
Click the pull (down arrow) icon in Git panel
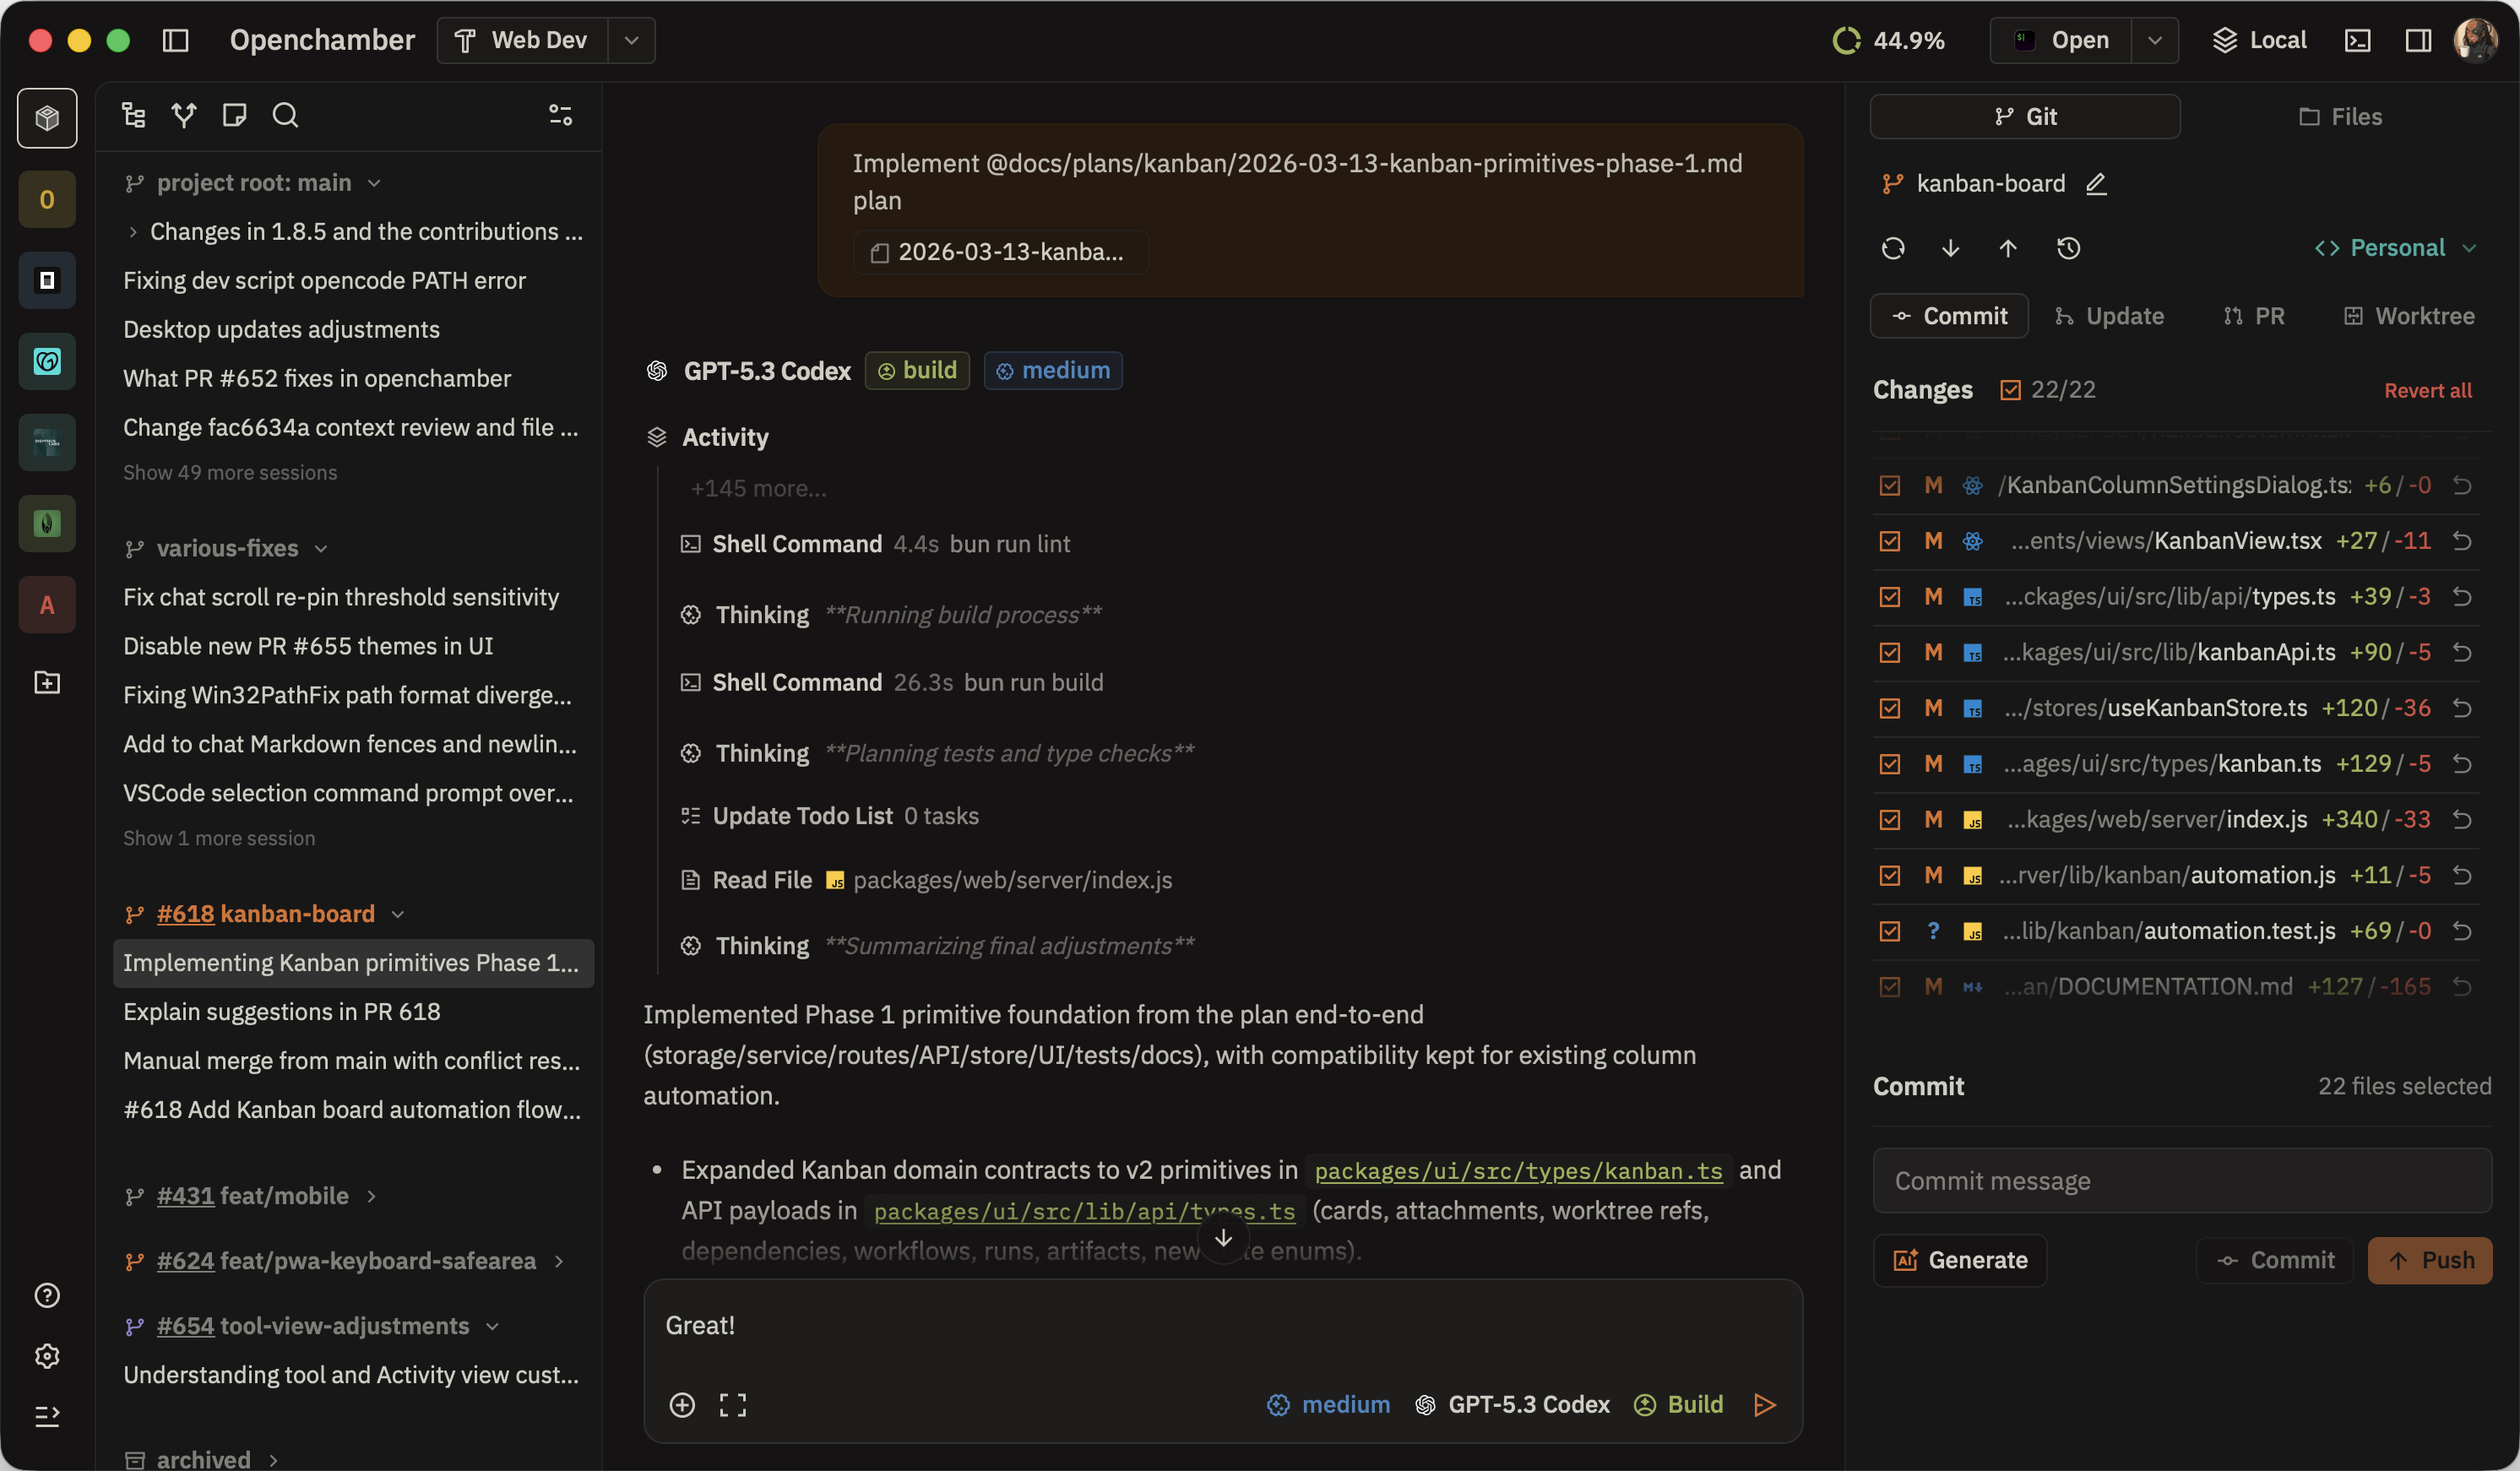point(1949,248)
